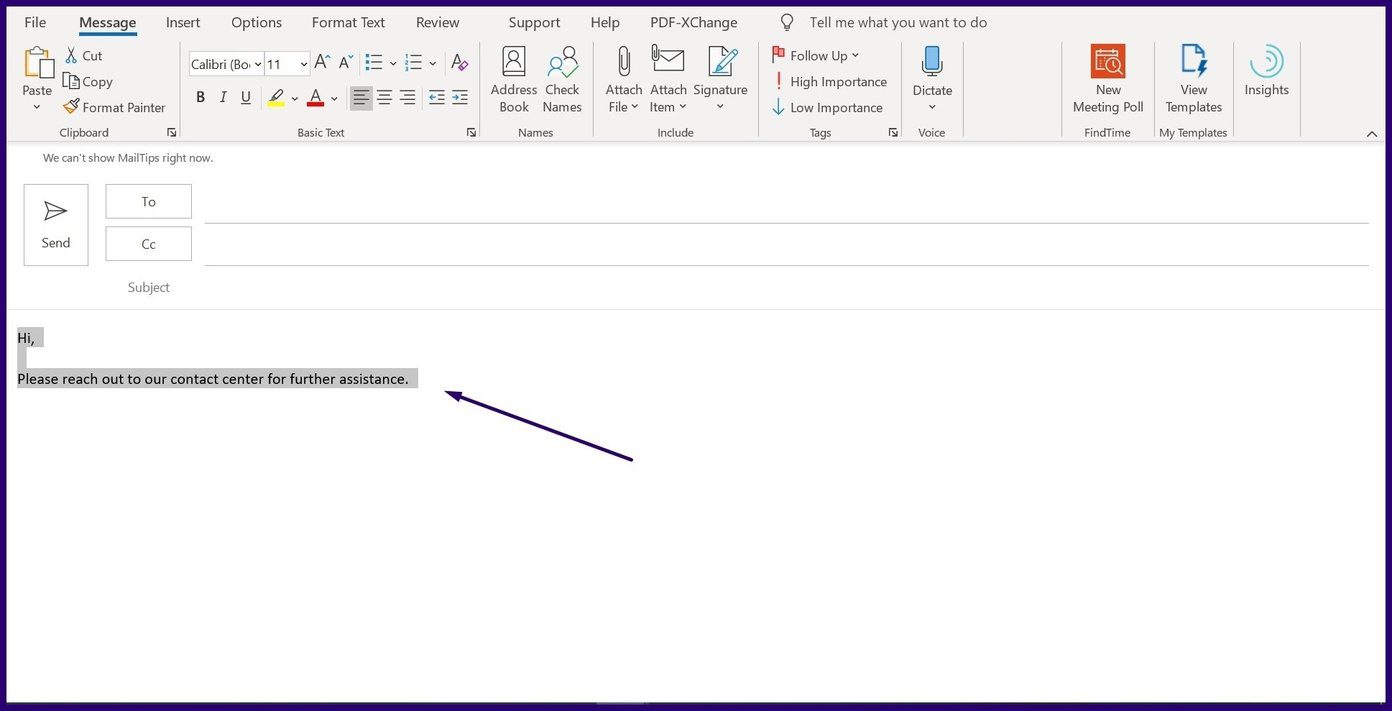Open the Signature menu

click(720, 80)
